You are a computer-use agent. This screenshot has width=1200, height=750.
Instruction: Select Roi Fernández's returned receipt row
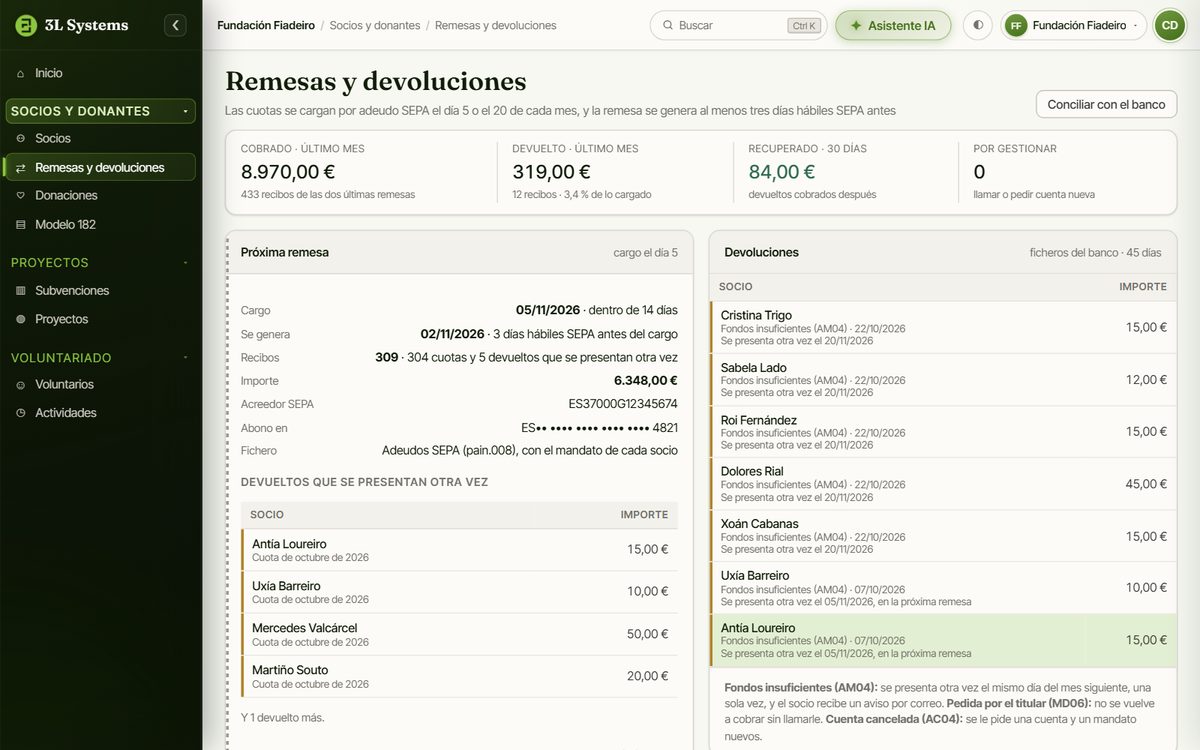tap(943, 432)
